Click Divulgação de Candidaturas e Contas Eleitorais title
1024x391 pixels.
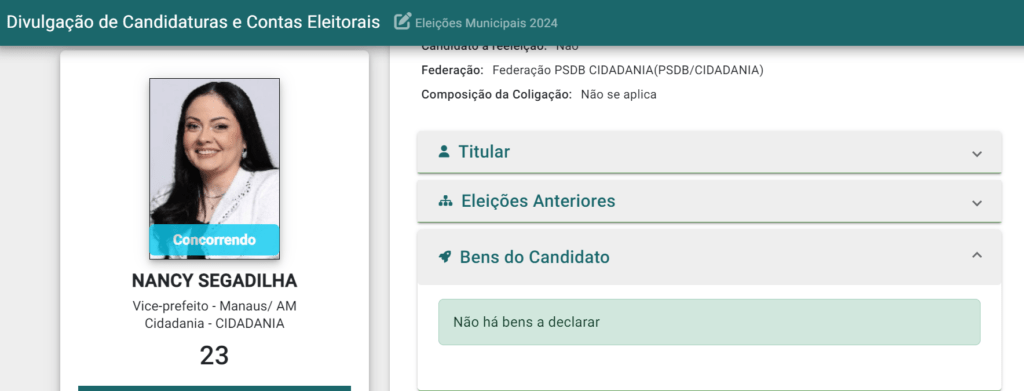pos(193,22)
